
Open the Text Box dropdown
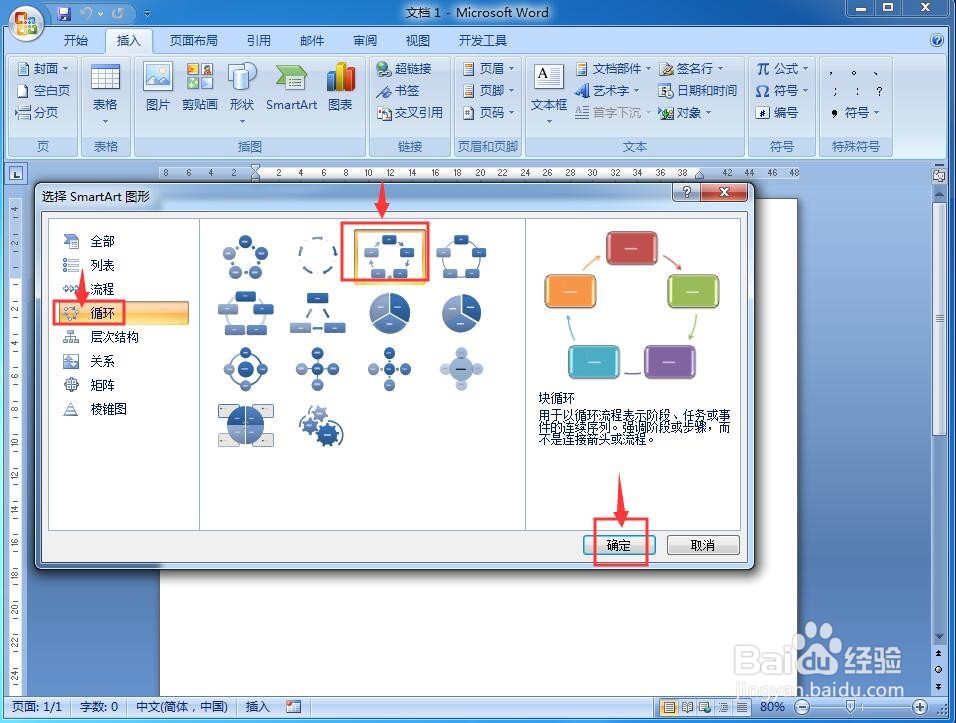pyautogui.click(x=549, y=93)
